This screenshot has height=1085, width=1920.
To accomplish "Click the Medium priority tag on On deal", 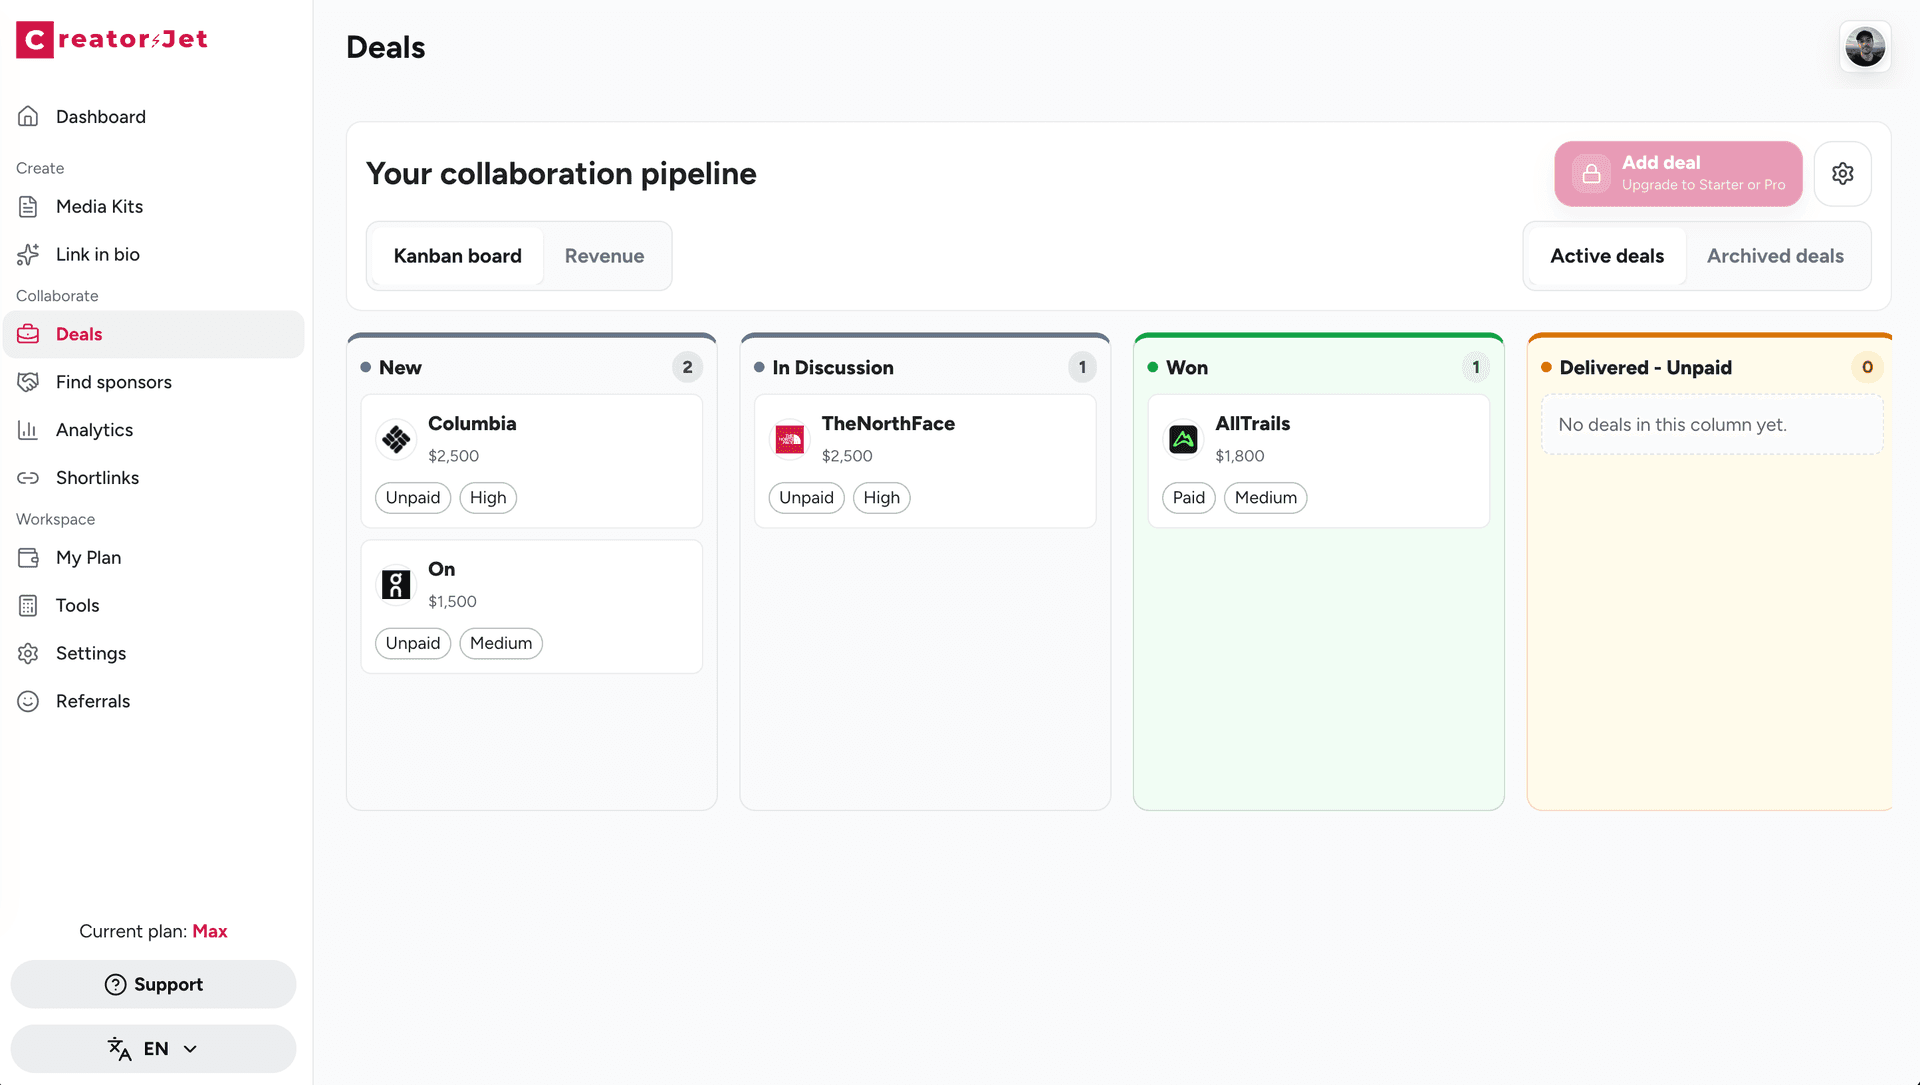I will (x=501, y=644).
